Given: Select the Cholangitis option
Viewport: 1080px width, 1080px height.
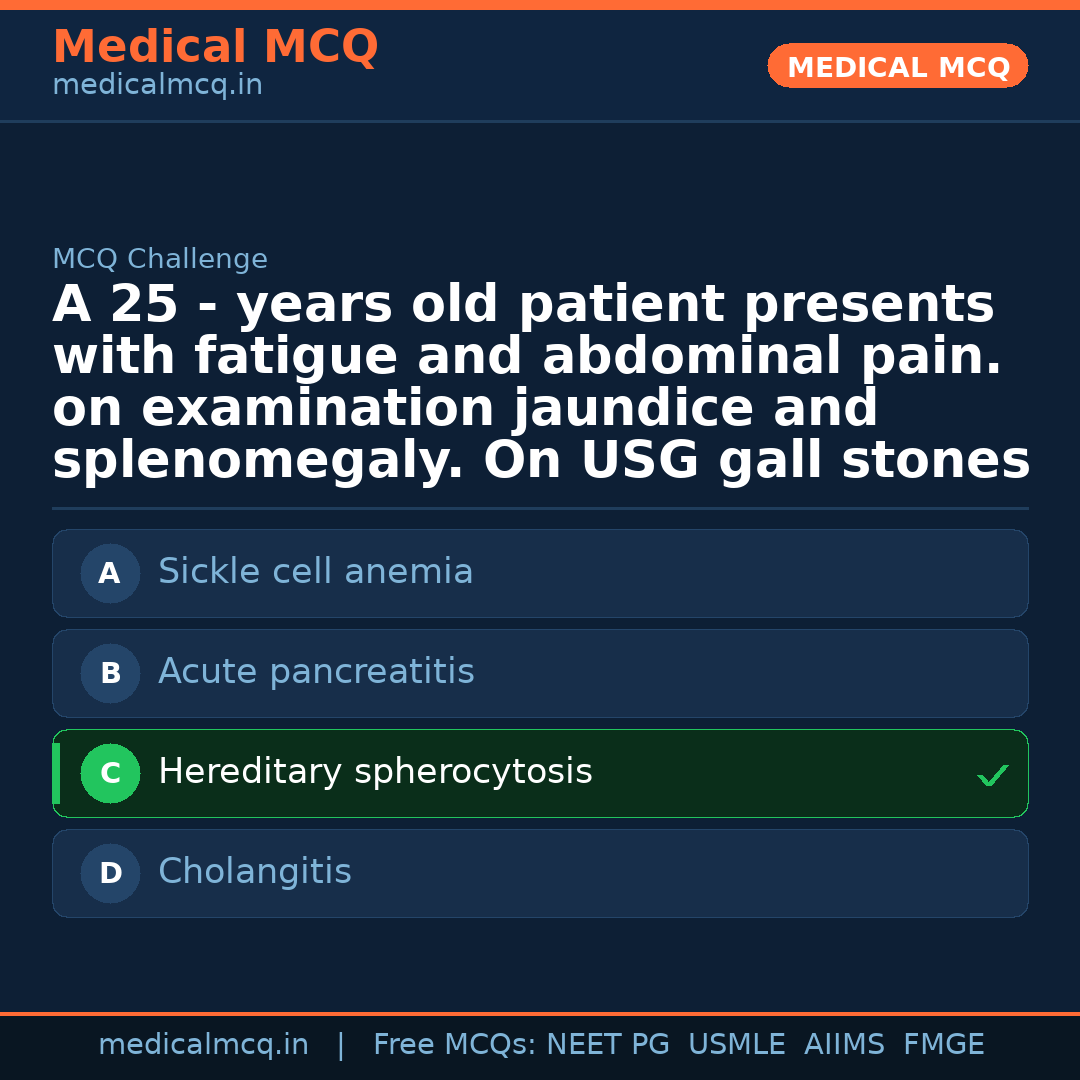Looking at the screenshot, I should (x=255, y=872).
